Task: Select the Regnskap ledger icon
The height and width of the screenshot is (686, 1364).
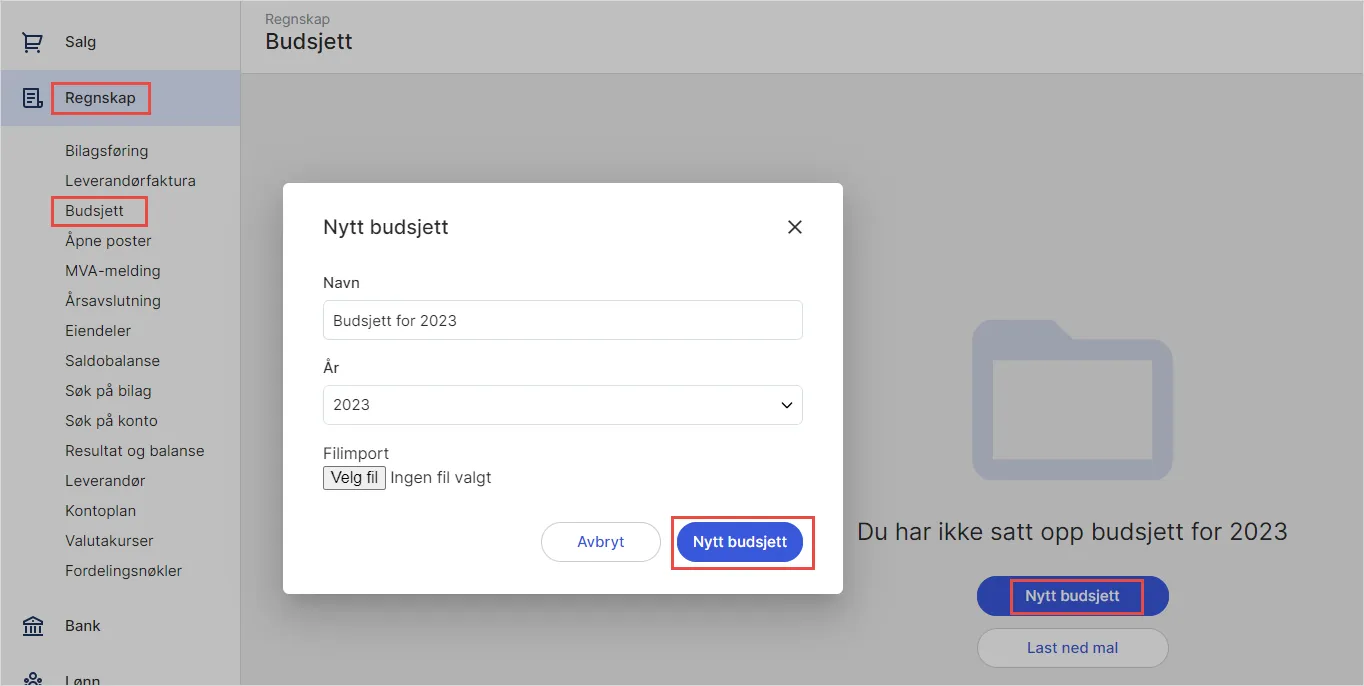Action: 31,97
